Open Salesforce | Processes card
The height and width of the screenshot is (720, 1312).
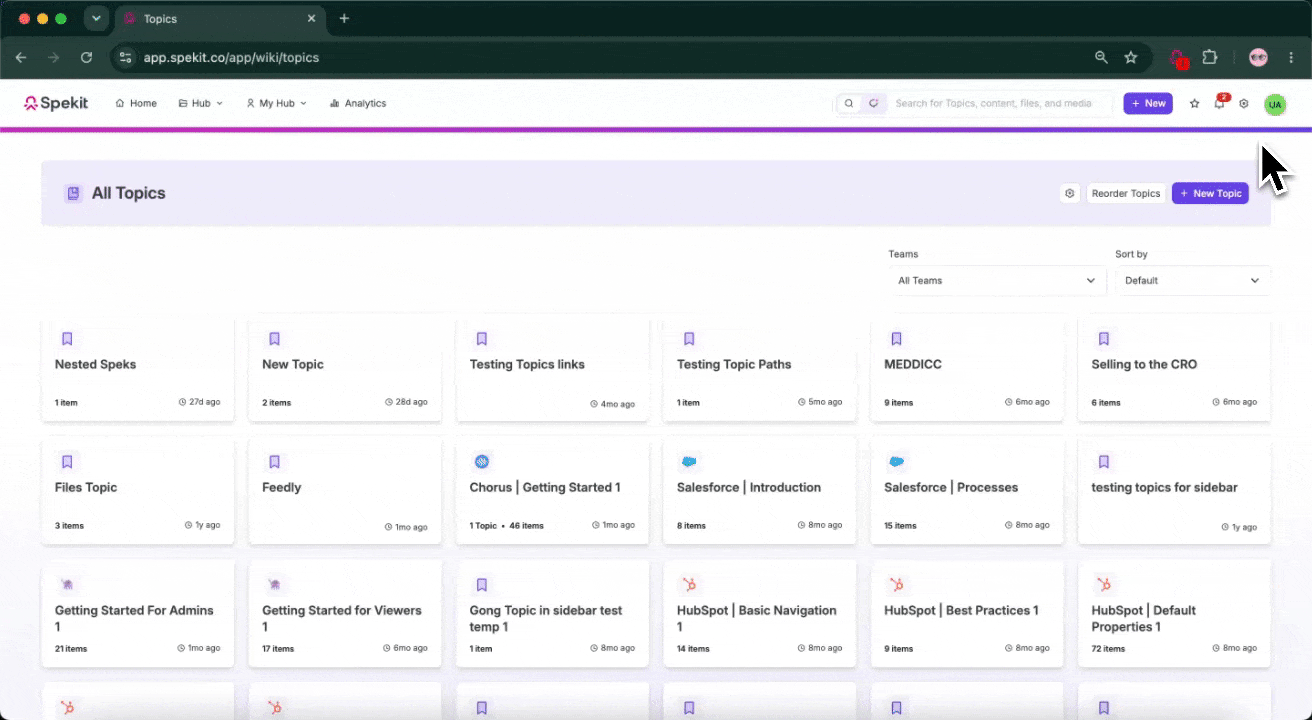coord(967,491)
